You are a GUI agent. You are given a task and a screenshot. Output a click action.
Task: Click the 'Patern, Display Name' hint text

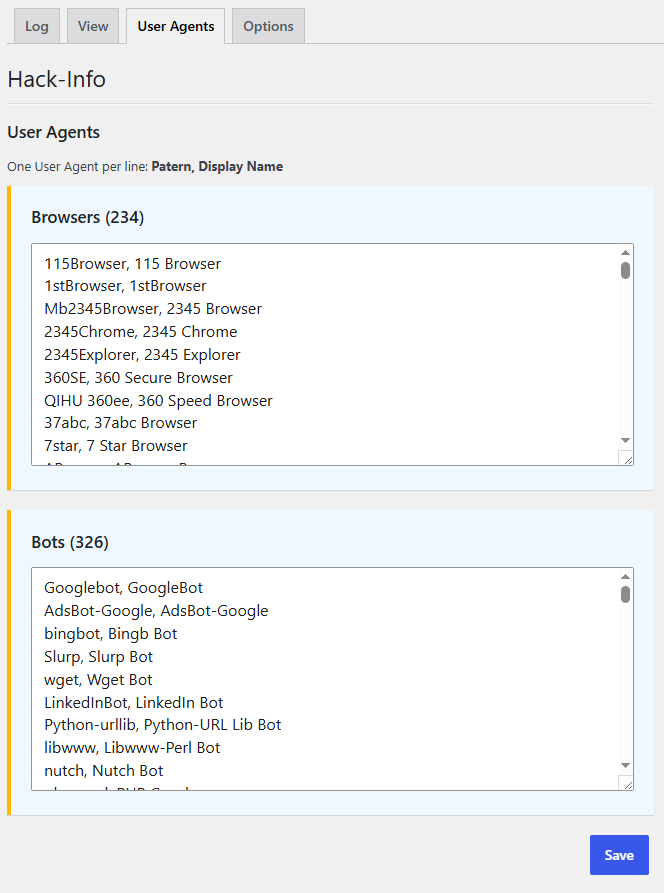217,166
